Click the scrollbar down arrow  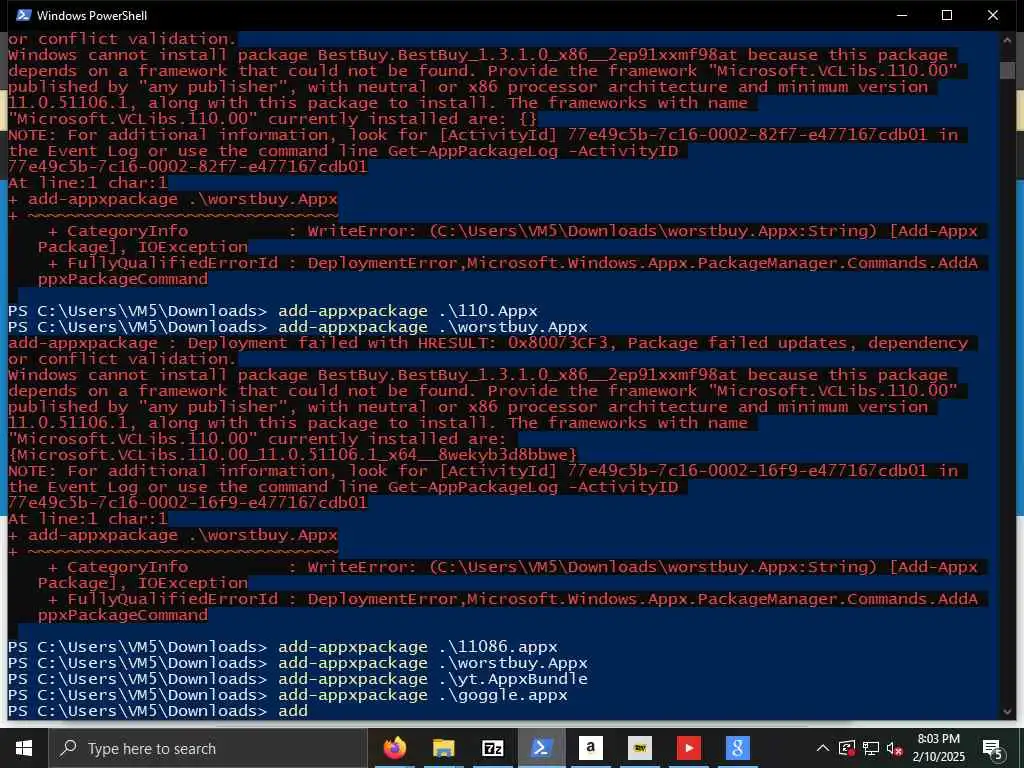pyautogui.click(x=1007, y=712)
